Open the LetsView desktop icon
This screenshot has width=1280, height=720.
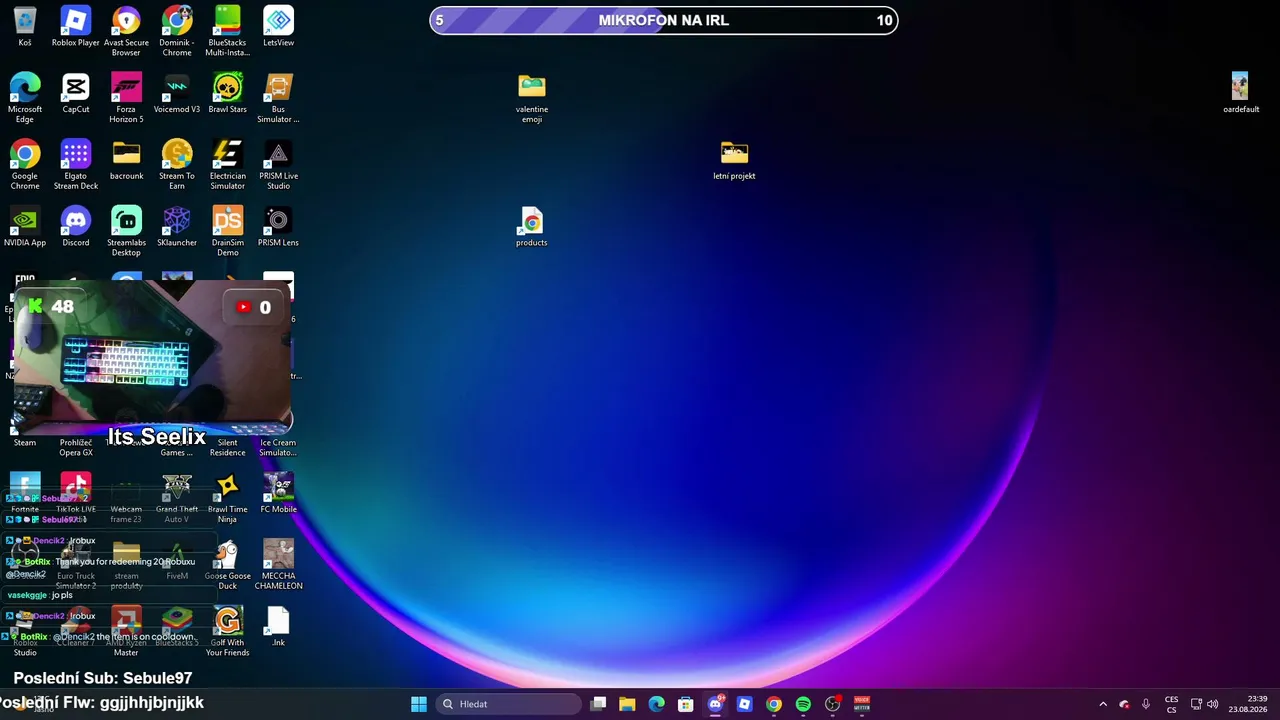pyautogui.click(x=278, y=27)
